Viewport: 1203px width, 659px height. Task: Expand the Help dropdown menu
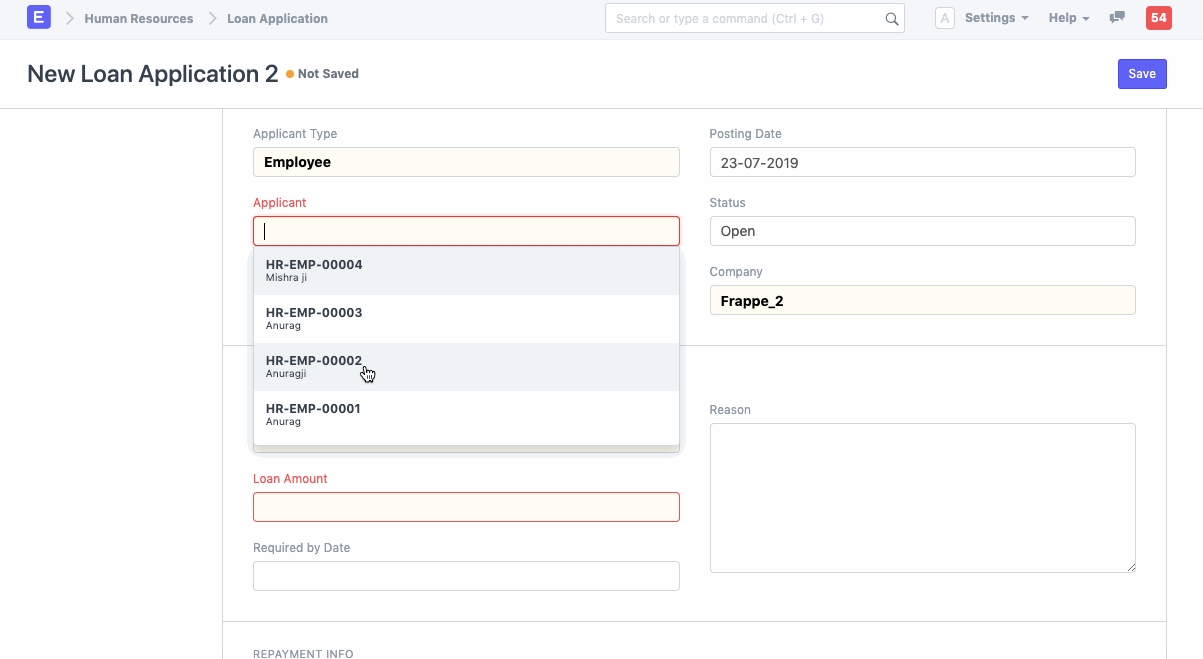click(x=1068, y=18)
